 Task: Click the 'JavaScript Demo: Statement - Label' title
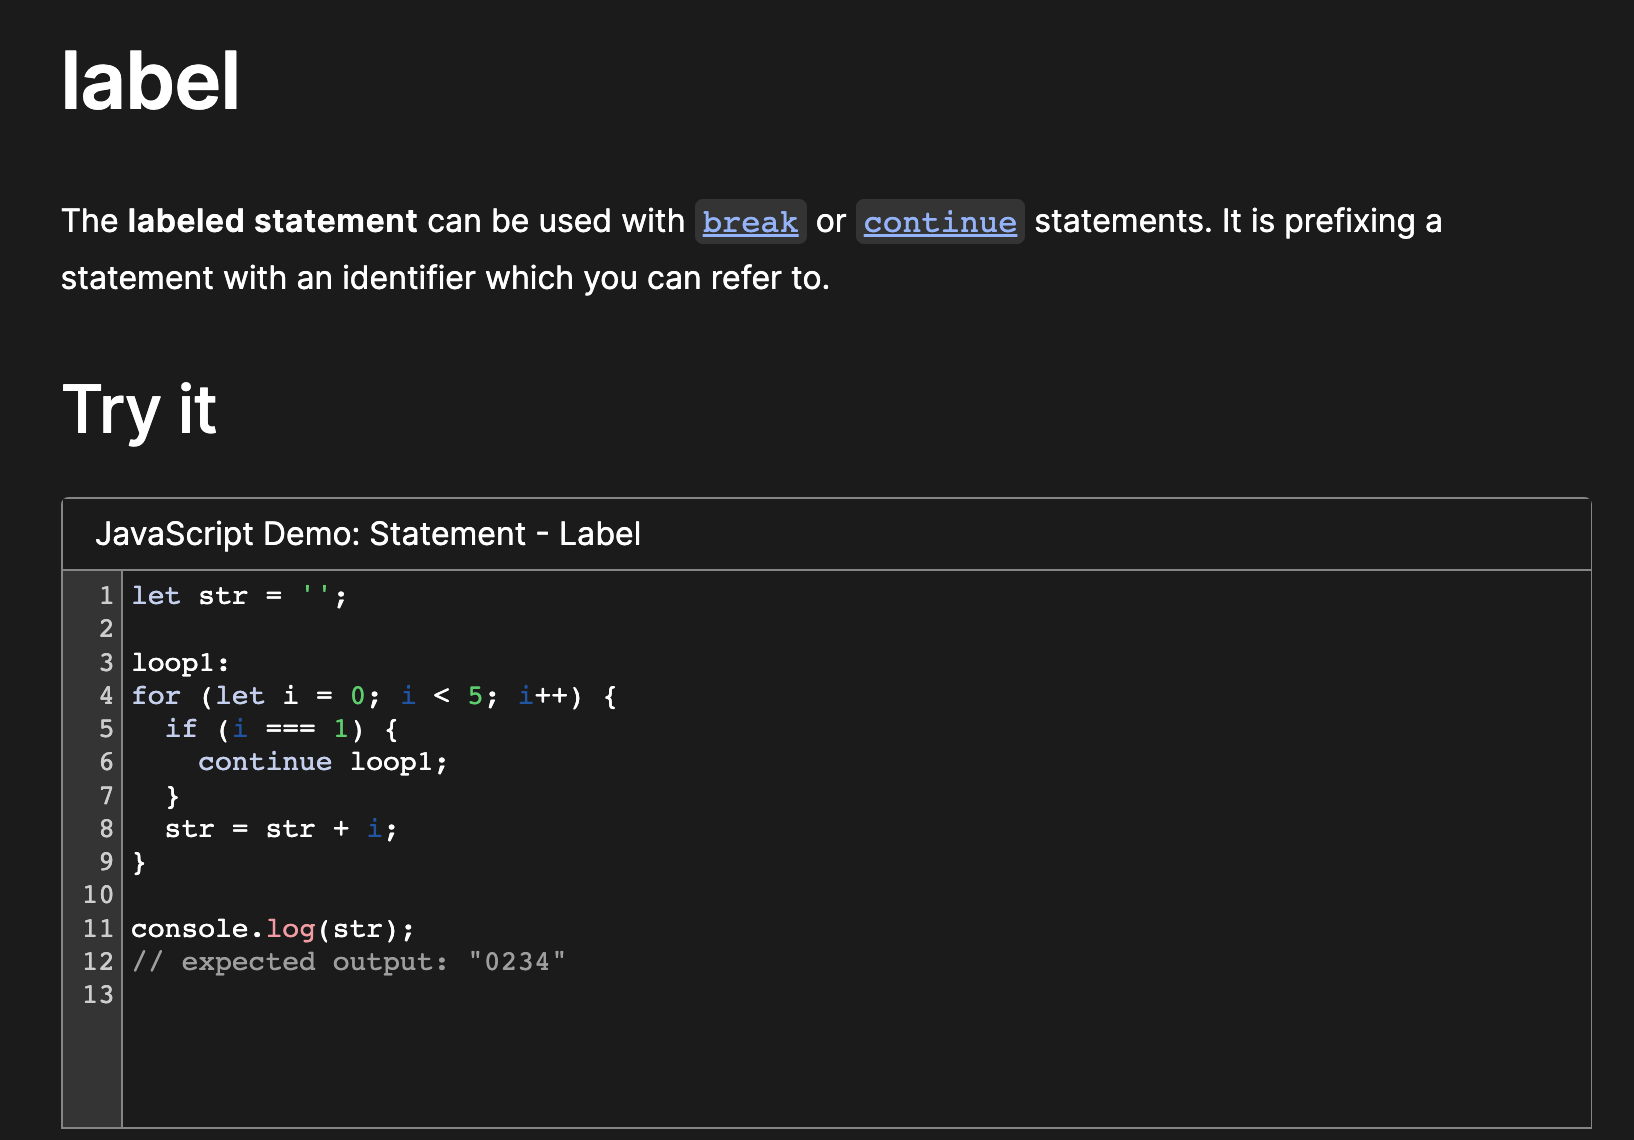[x=368, y=534]
